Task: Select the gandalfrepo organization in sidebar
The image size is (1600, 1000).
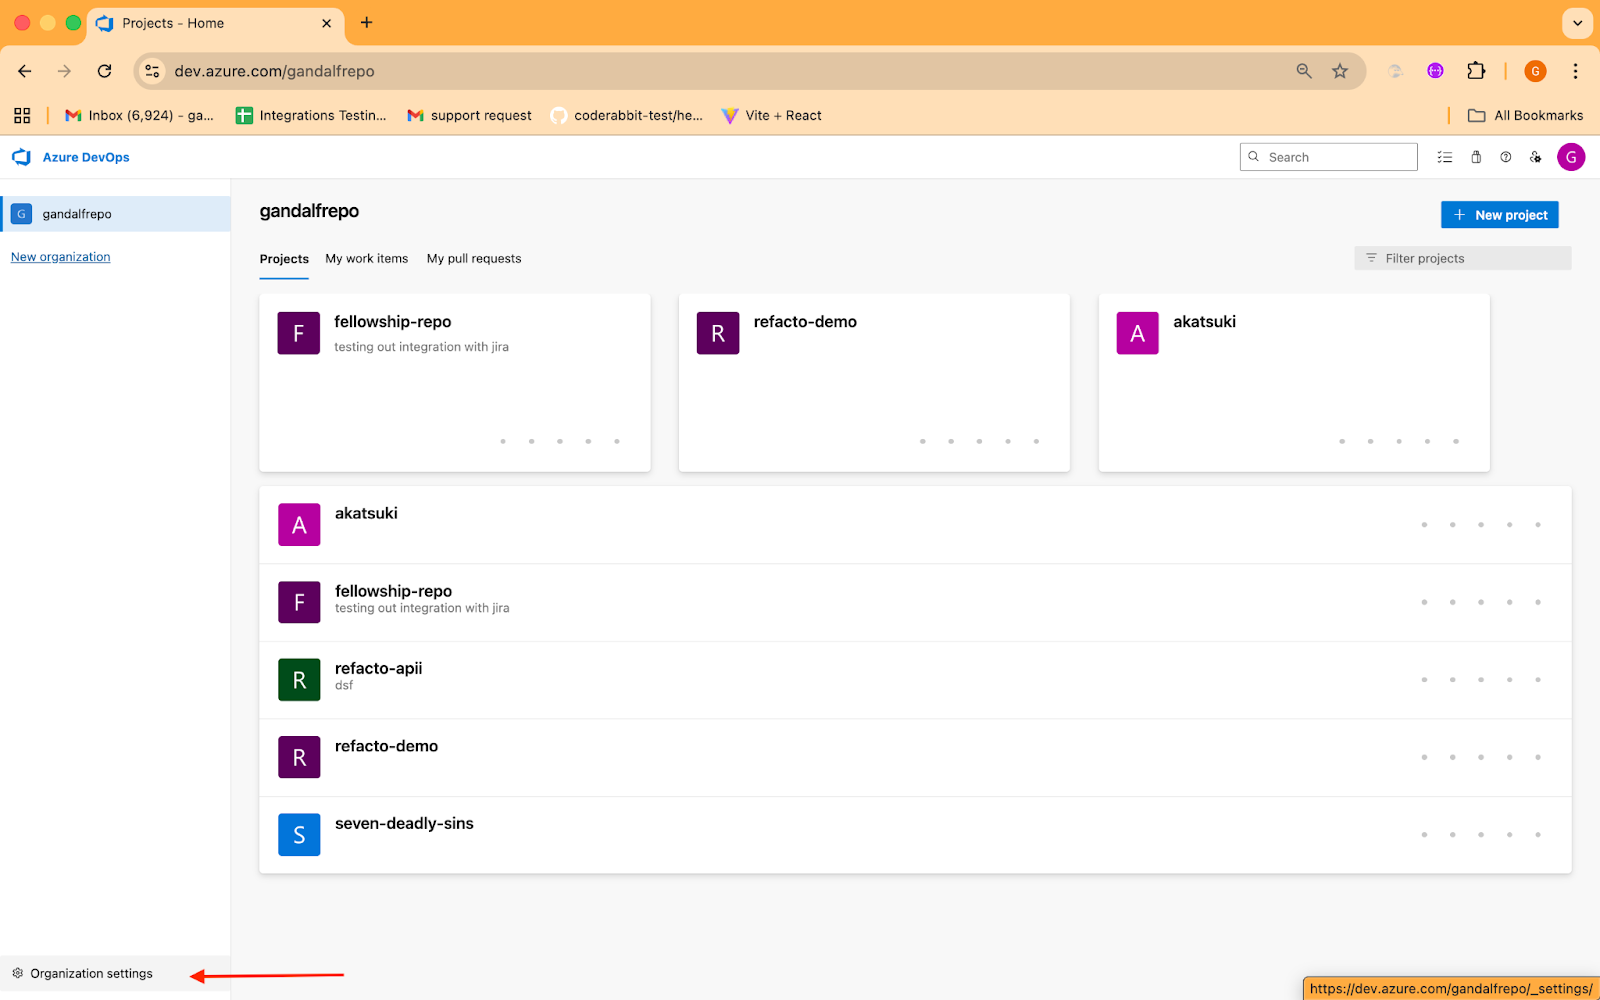Action: click(x=116, y=214)
